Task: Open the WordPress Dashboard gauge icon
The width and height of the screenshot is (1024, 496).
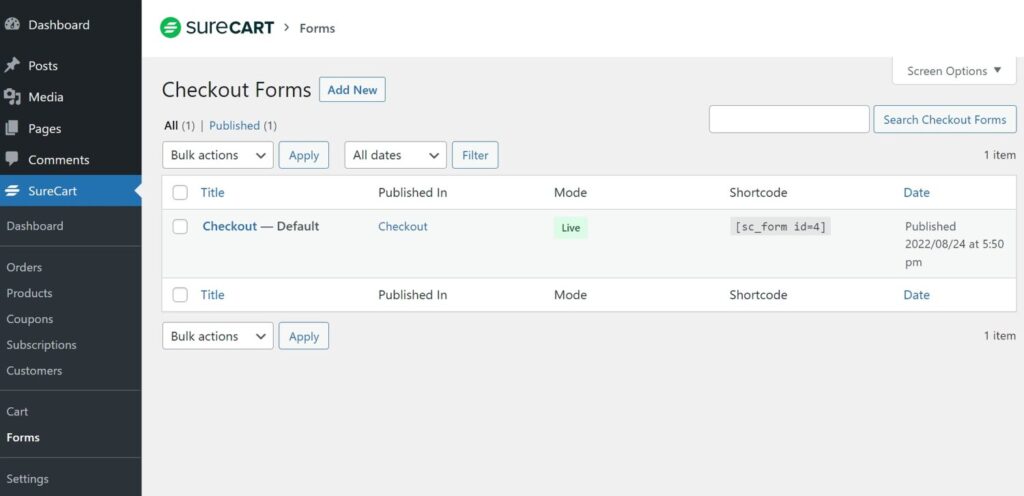Action: [12, 25]
